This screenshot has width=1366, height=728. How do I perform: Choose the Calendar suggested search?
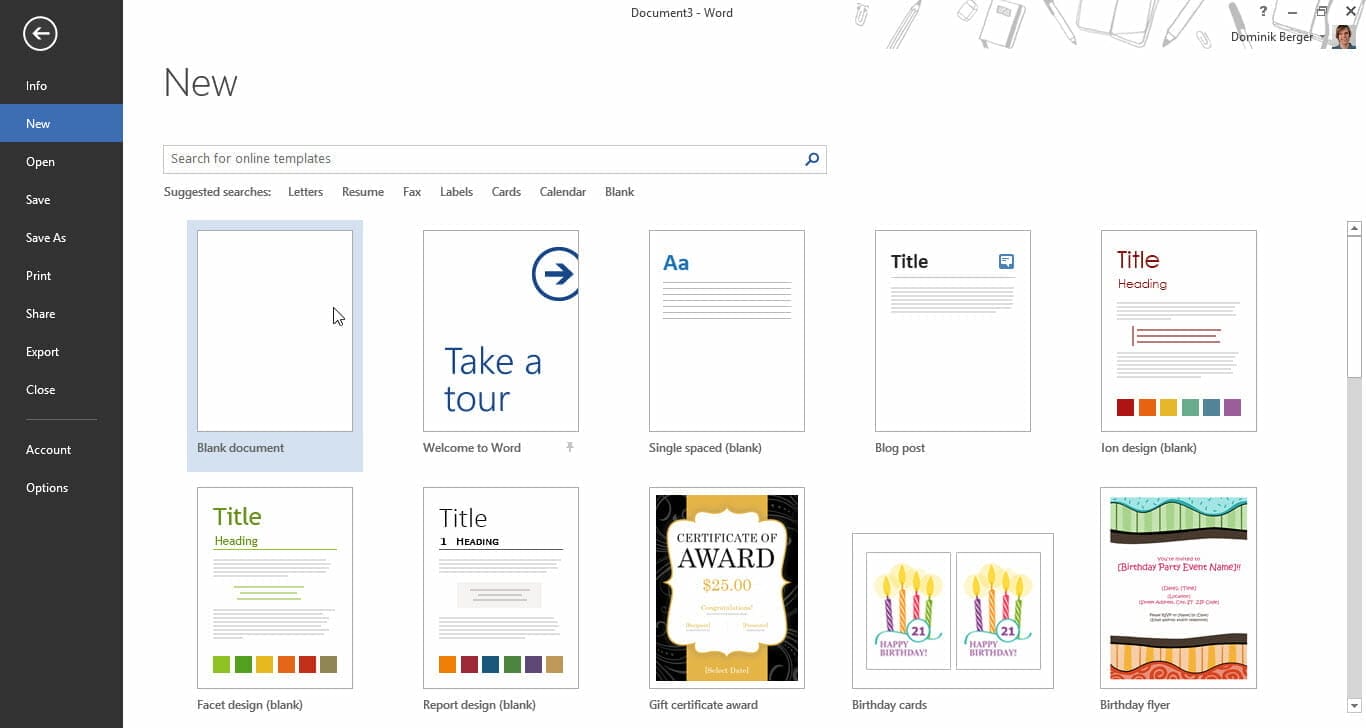(562, 192)
